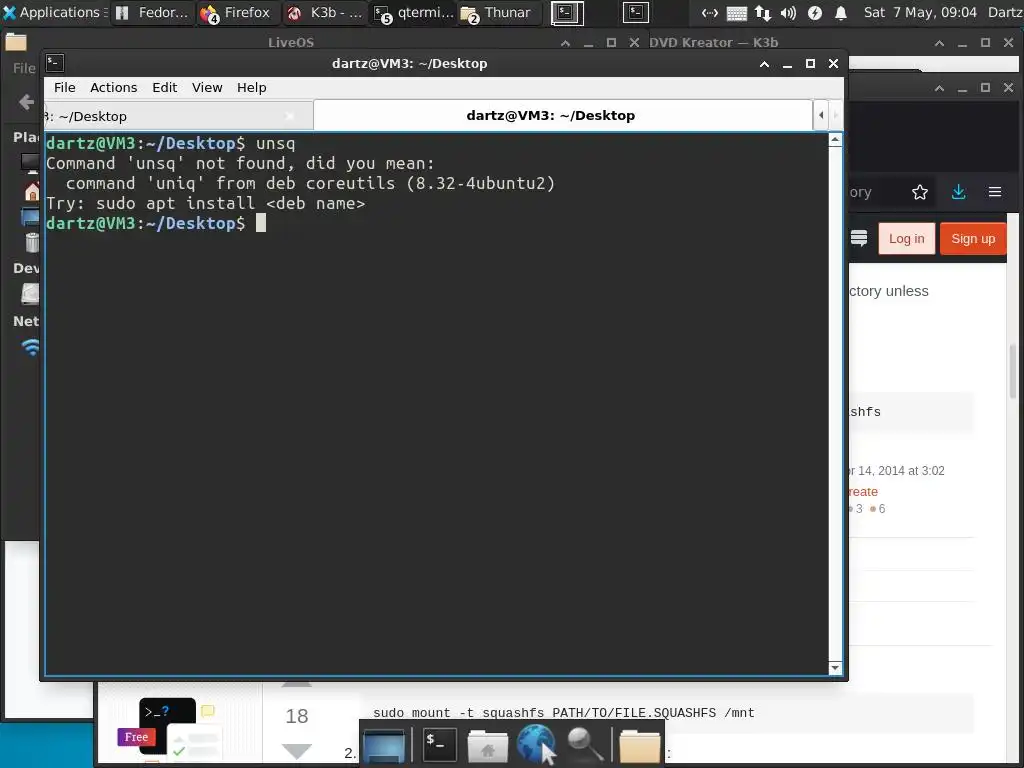Click the Log in button
Viewport: 1024px width, 768px height.
906,238
